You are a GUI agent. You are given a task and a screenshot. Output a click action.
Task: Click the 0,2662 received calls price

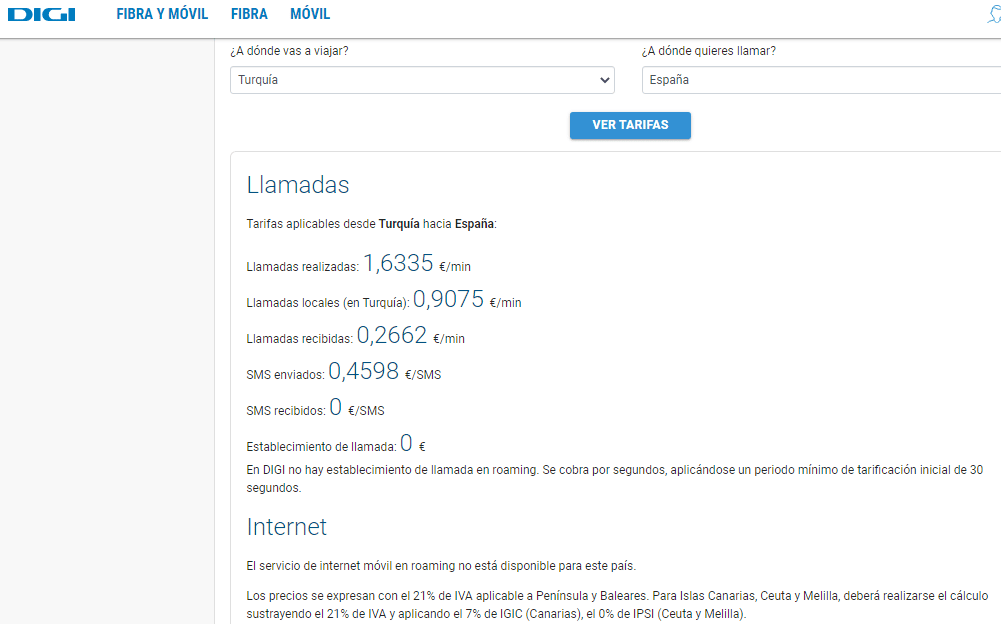(x=392, y=336)
